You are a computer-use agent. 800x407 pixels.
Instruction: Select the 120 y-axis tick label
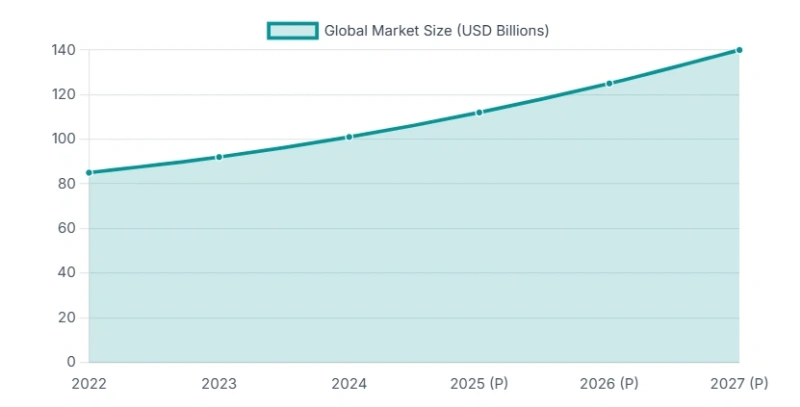[x=64, y=95]
